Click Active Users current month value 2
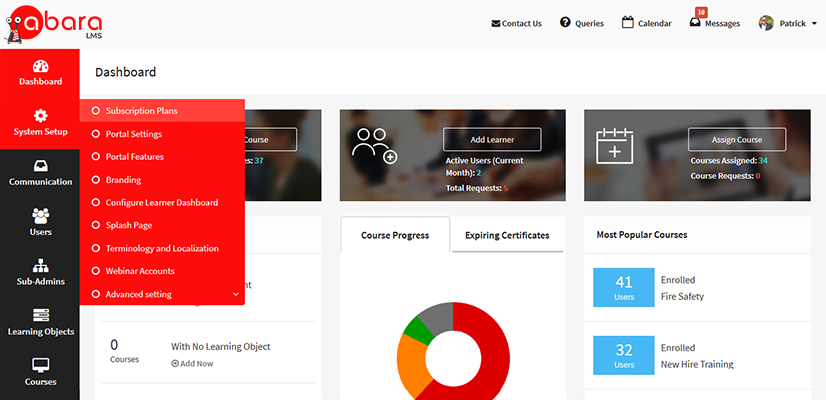This screenshot has width=826, height=400. tap(479, 172)
